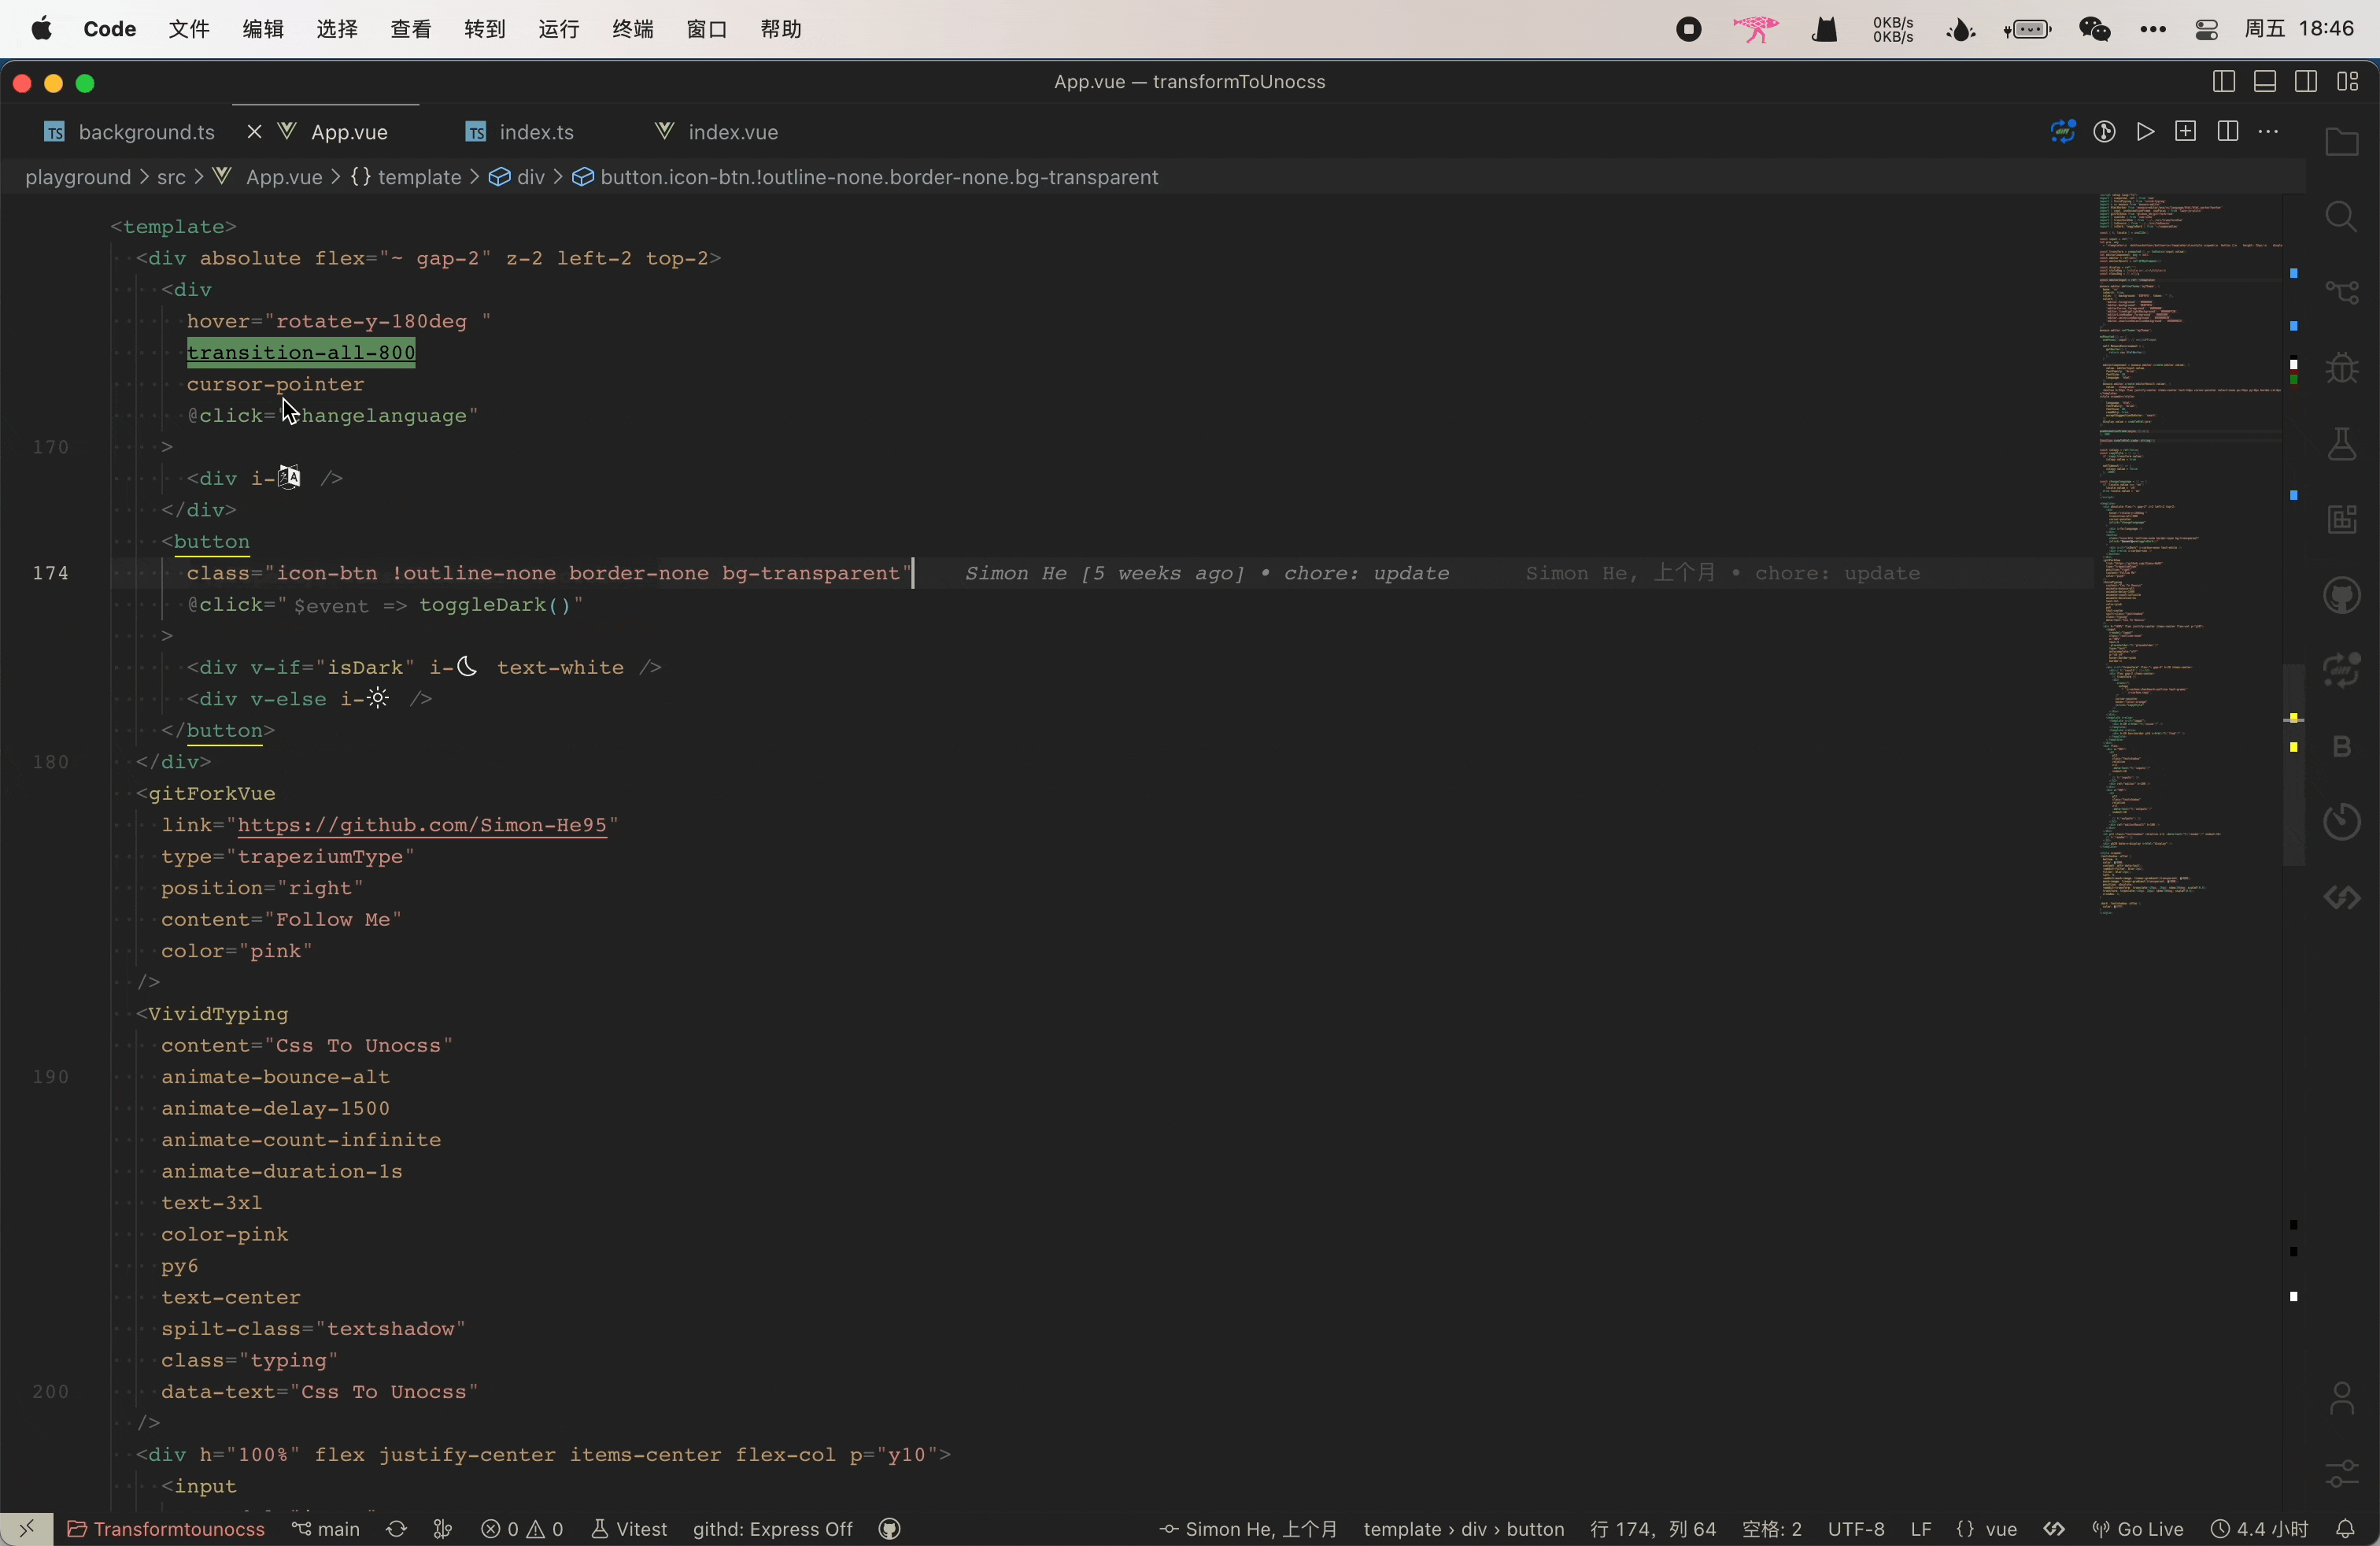Toggle the secondary sidebar layout button
Image resolution: width=2380 pixels, height=1546 pixels.
2306,82
